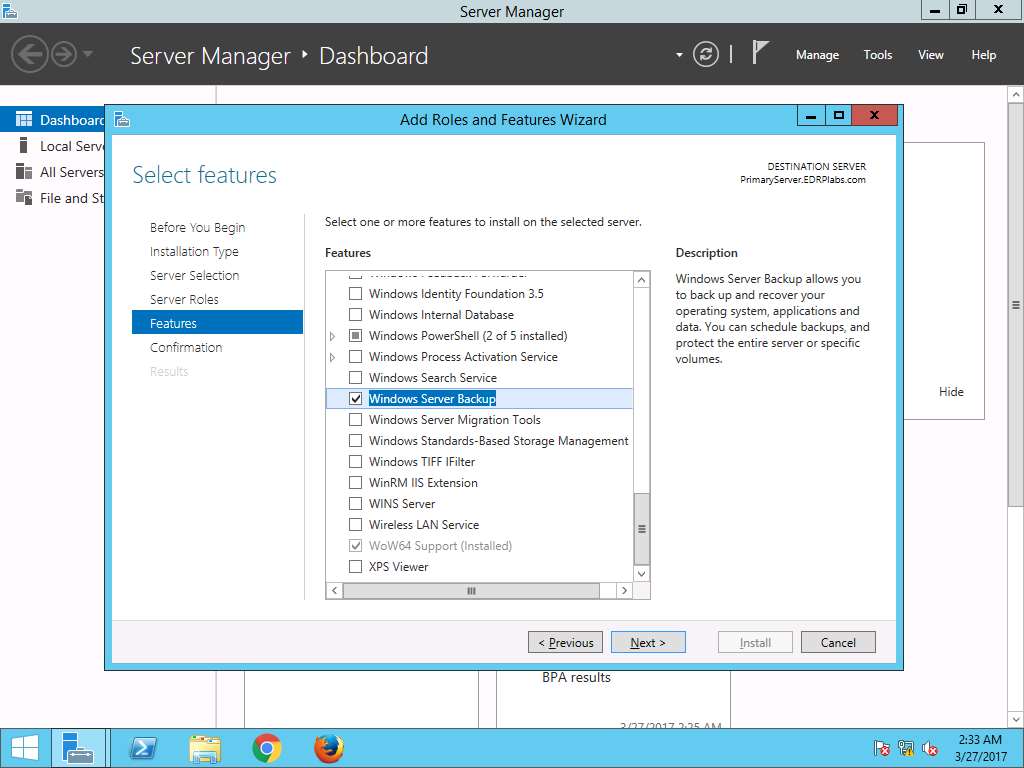The height and width of the screenshot is (768, 1024).
Task: Check Windows Server Migration Tools
Action: tap(355, 420)
